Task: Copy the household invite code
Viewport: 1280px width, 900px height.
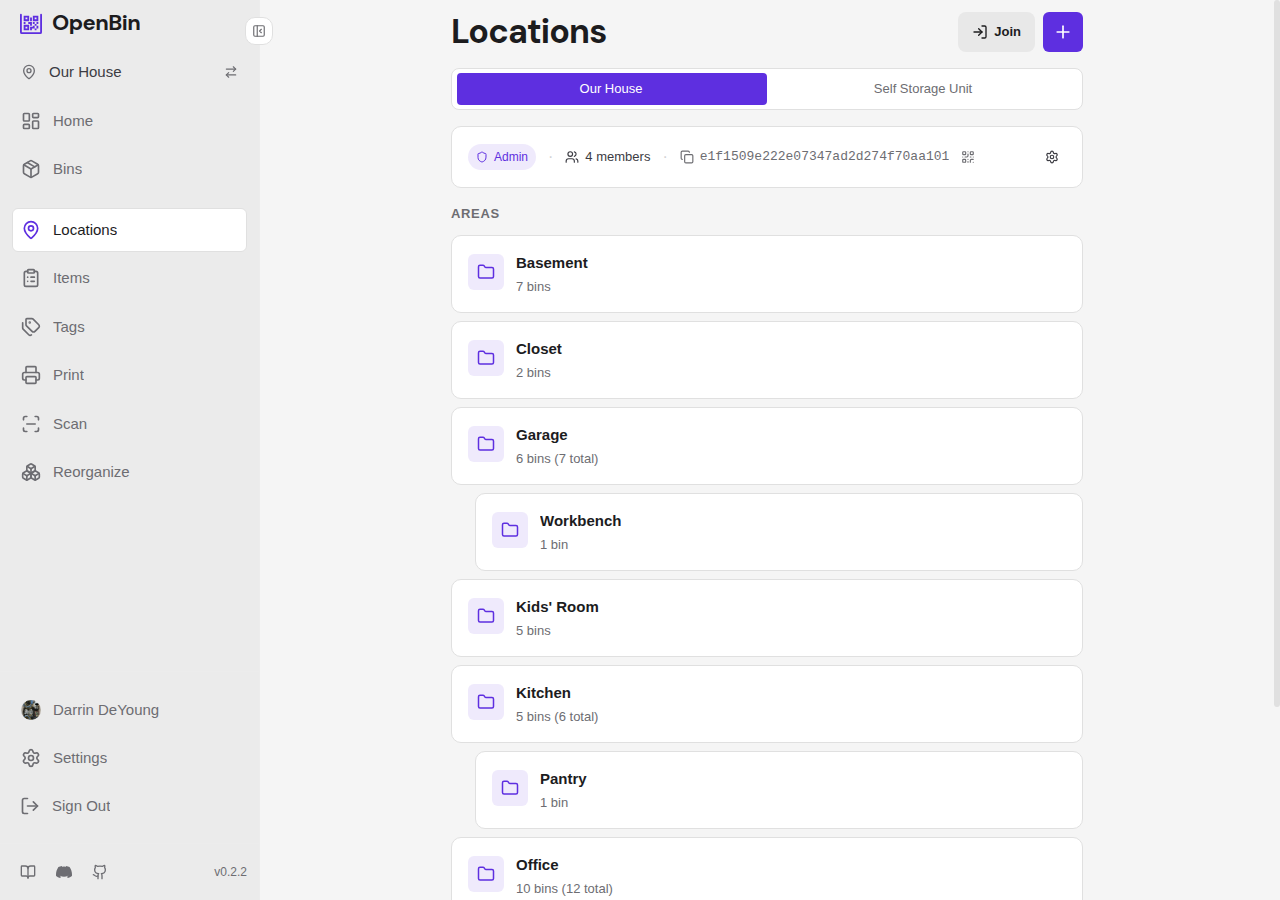Action: [686, 157]
